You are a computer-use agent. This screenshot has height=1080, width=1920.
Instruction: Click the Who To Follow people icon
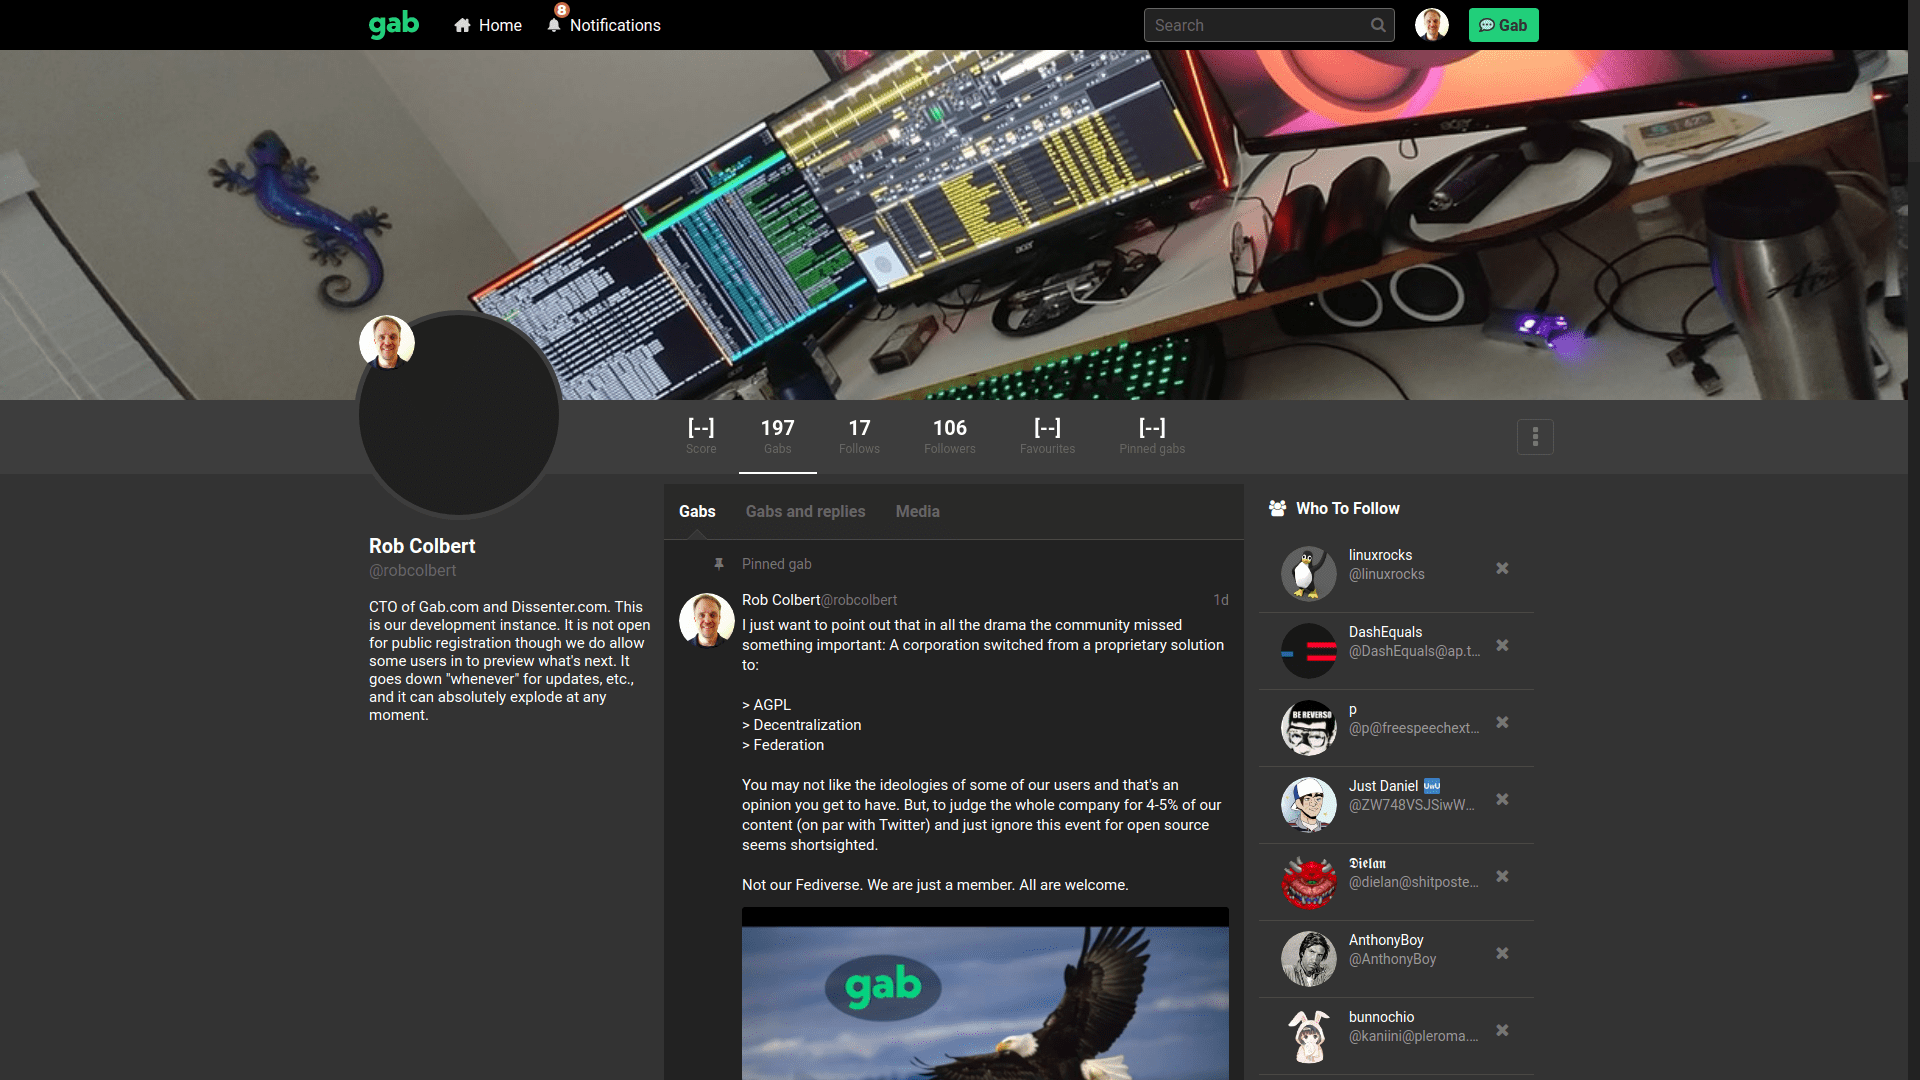(1277, 508)
